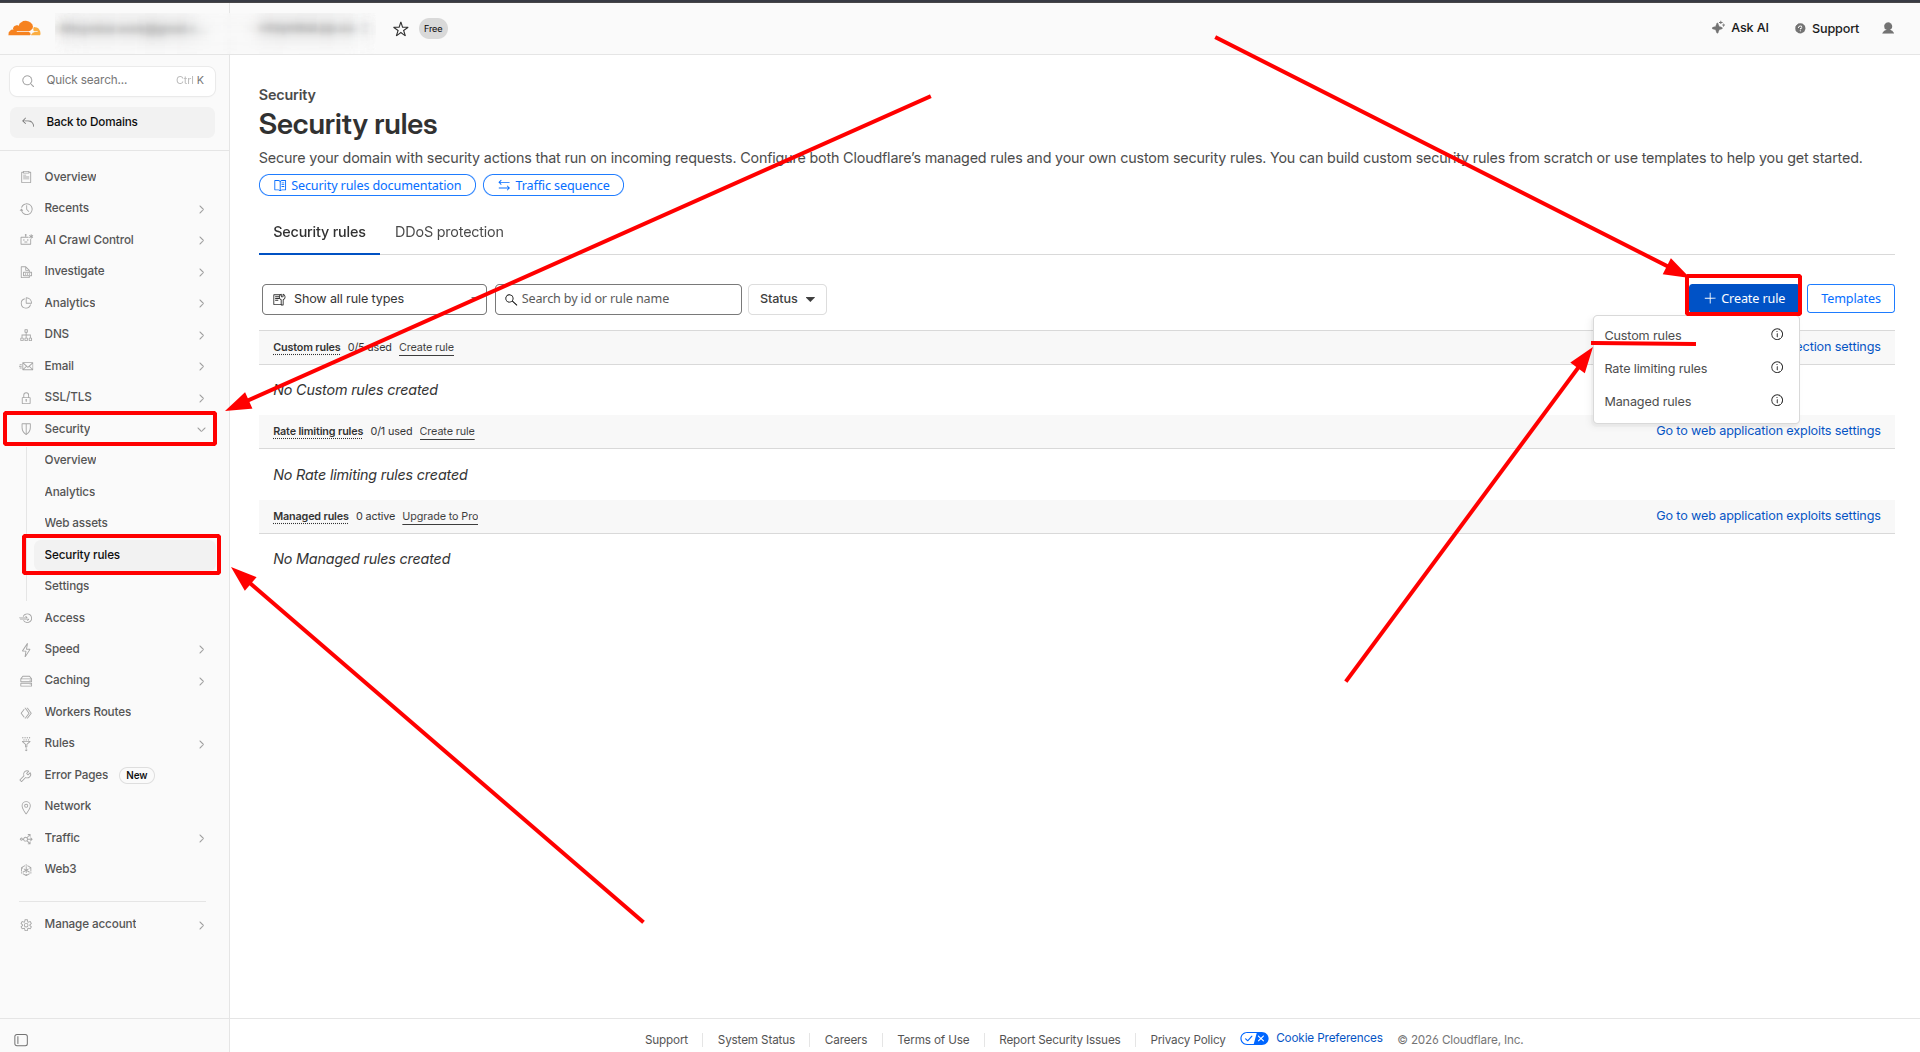Open the Templates button
Image resolution: width=1920 pixels, height=1052 pixels.
click(1850, 298)
